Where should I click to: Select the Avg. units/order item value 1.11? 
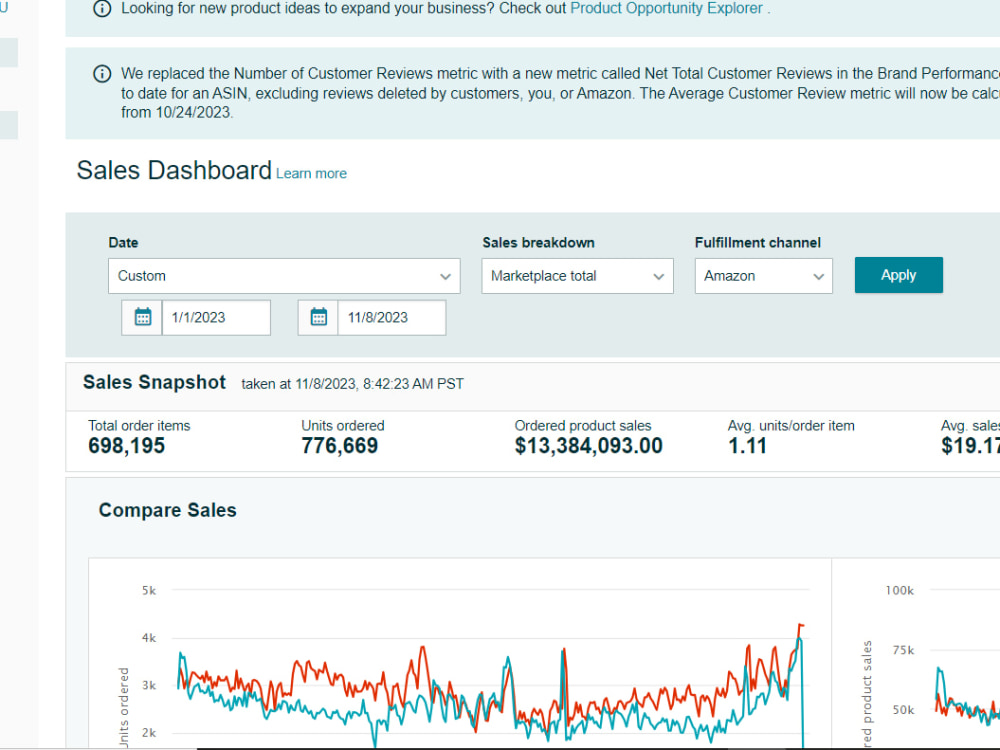pos(747,445)
